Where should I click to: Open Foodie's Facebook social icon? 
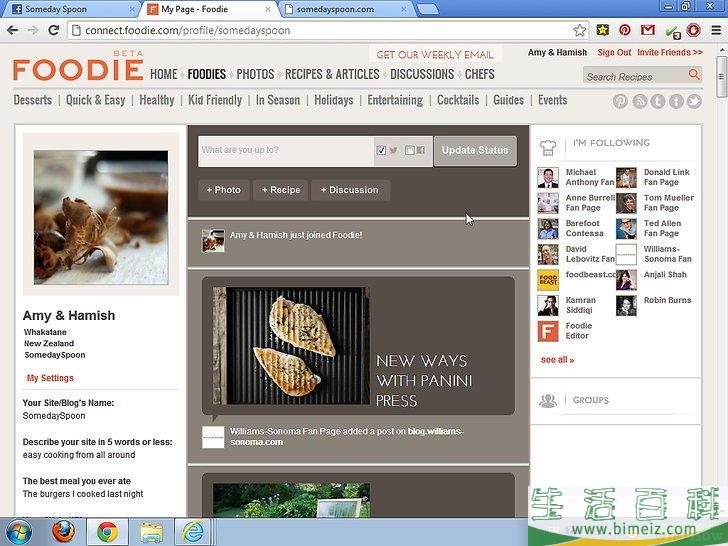pos(676,101)
